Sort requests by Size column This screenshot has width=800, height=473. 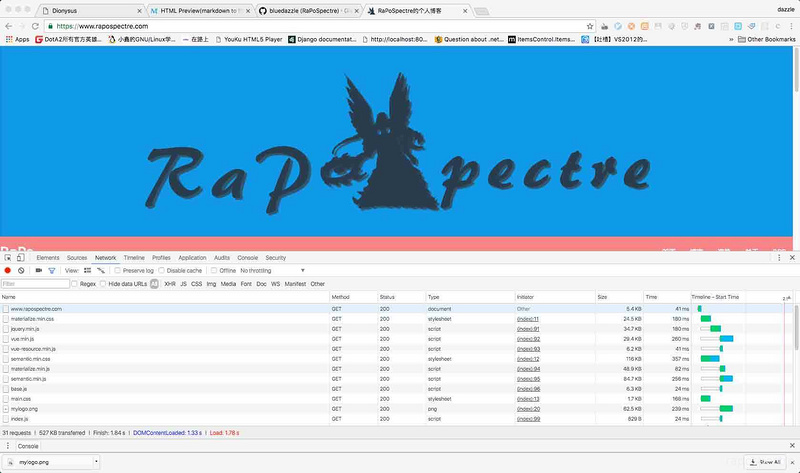tap(618, 297)
